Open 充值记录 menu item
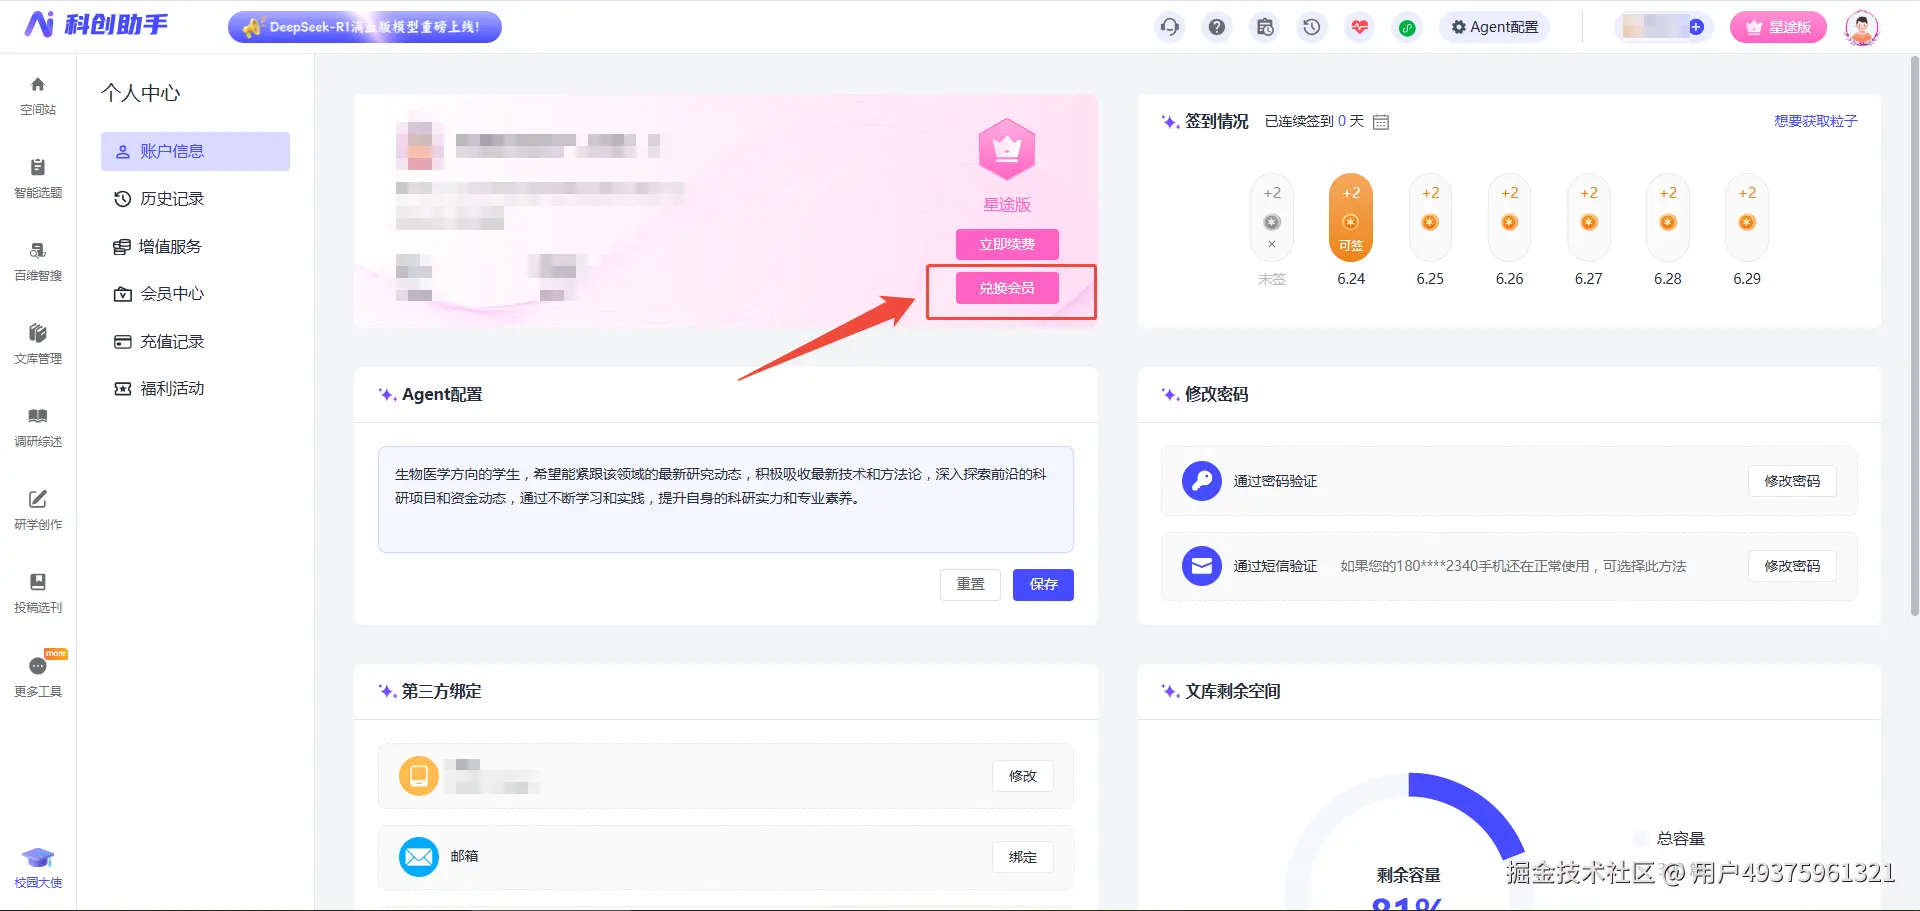The image size is (1920, 911). (195, 341)
